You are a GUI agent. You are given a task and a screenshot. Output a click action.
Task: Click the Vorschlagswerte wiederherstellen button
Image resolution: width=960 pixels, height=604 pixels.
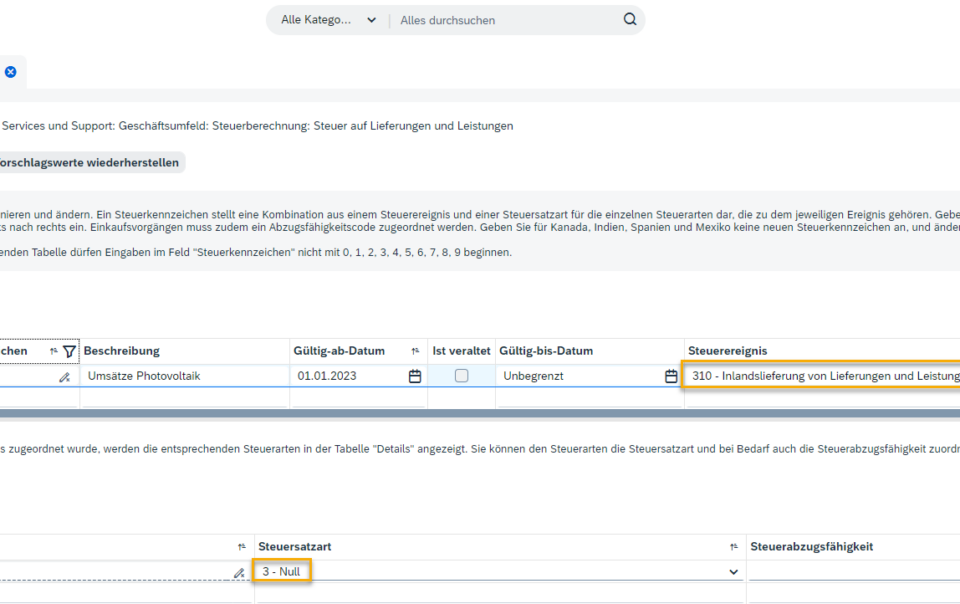[x=91, y=162]
